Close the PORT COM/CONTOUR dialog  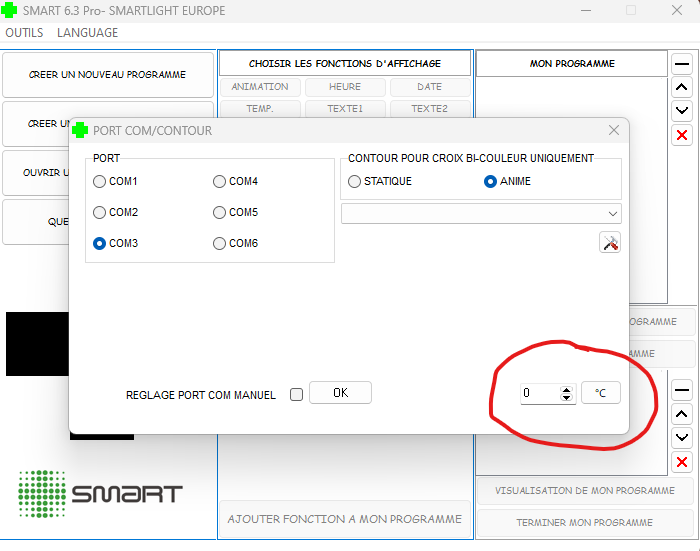click(x=614, y=130)
